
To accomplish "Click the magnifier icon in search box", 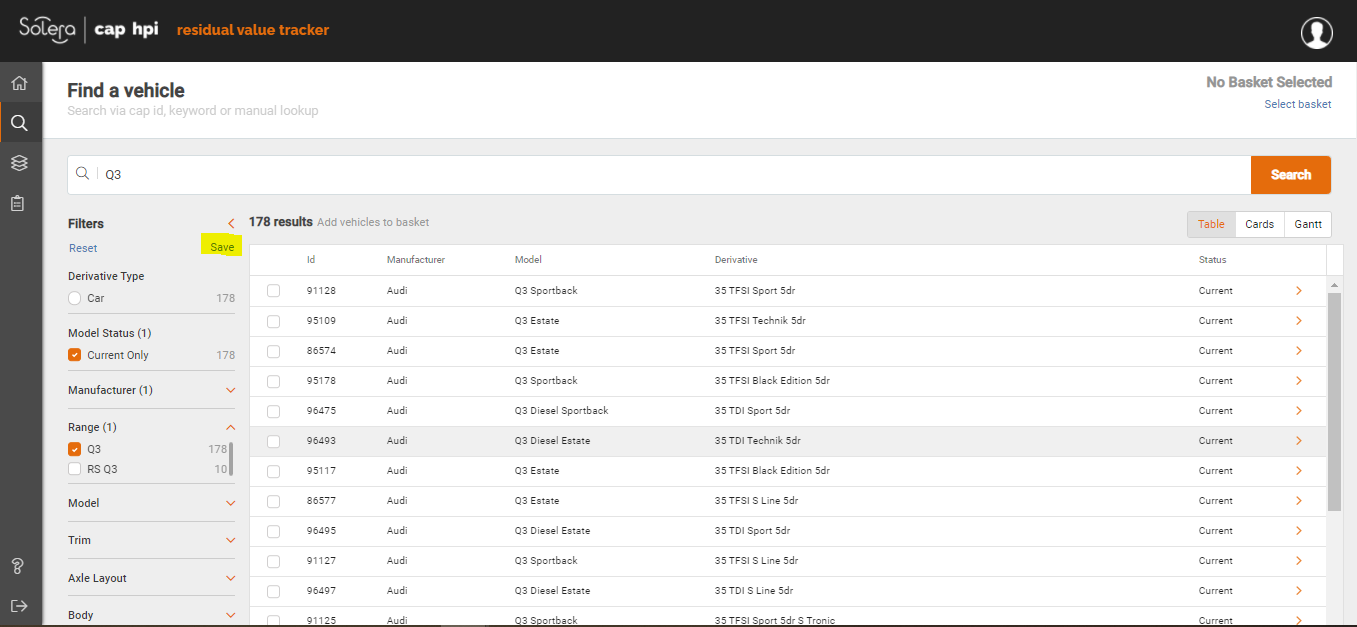I will coord(83,174).
